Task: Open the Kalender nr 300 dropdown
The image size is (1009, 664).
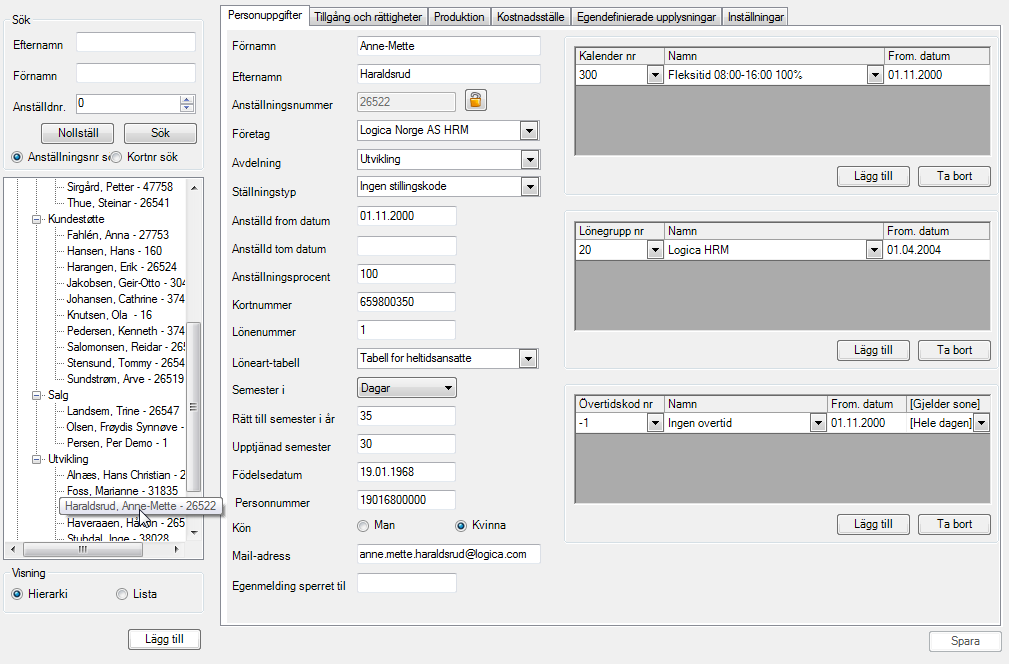Action: pyautogui.click(x=655, y=75)
